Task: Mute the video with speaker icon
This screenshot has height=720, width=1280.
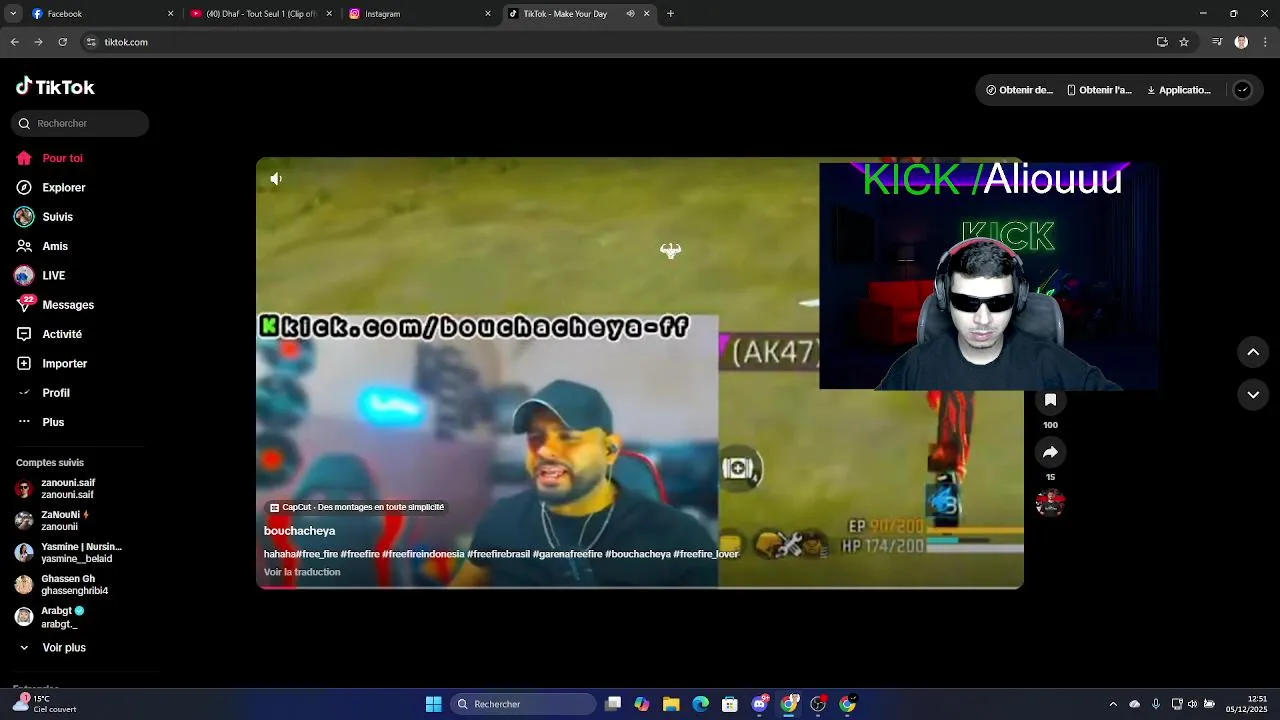Action: [276, 179]
